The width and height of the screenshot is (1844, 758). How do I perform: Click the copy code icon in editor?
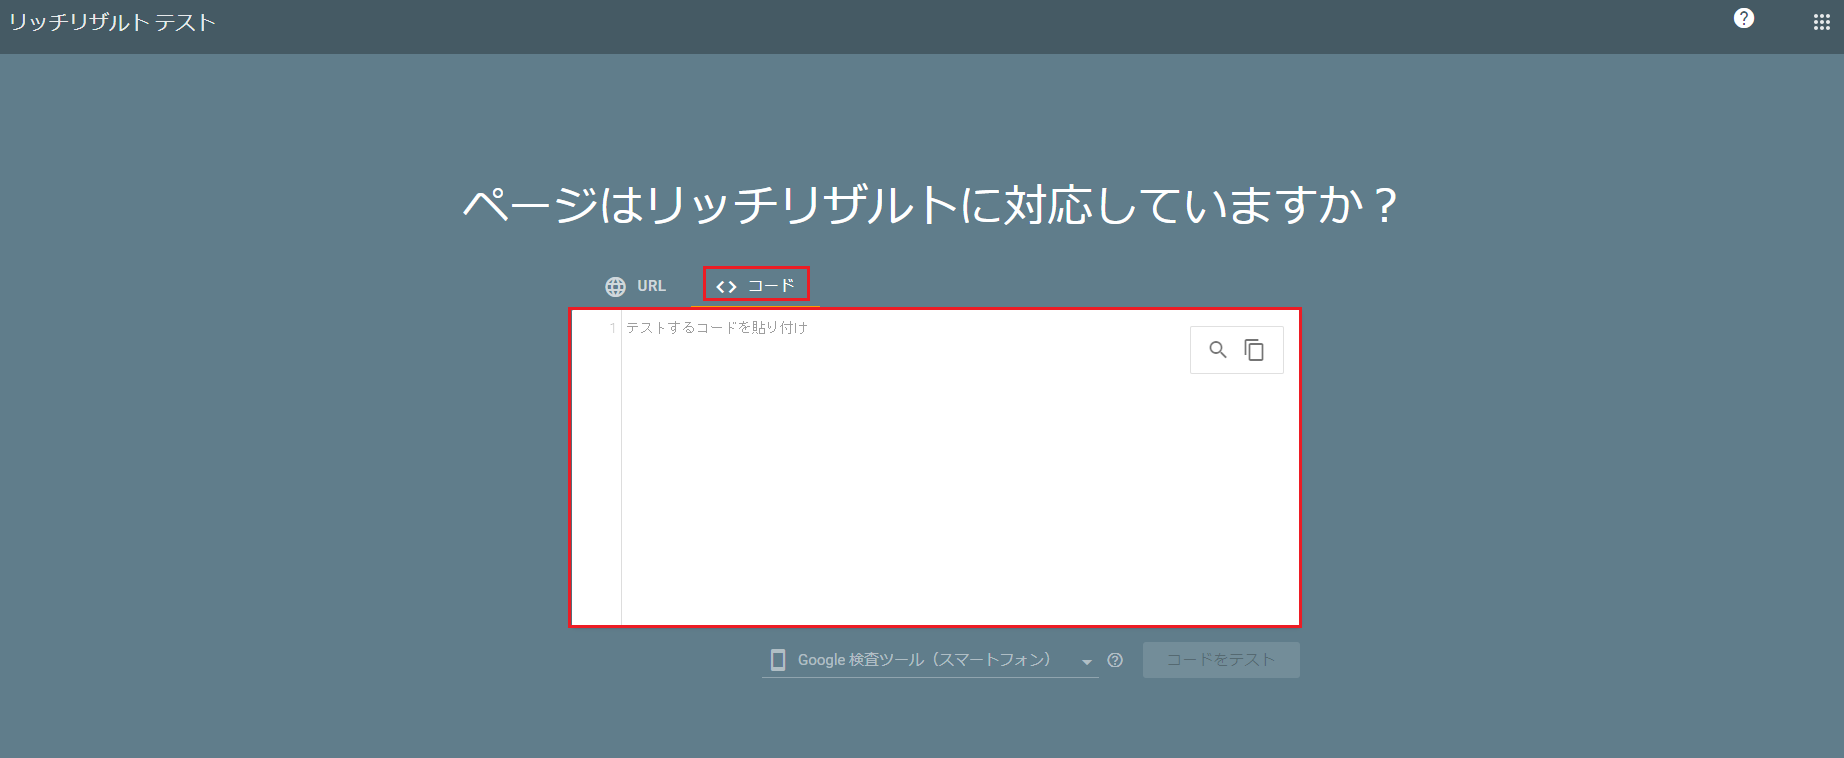(1254, 350)
